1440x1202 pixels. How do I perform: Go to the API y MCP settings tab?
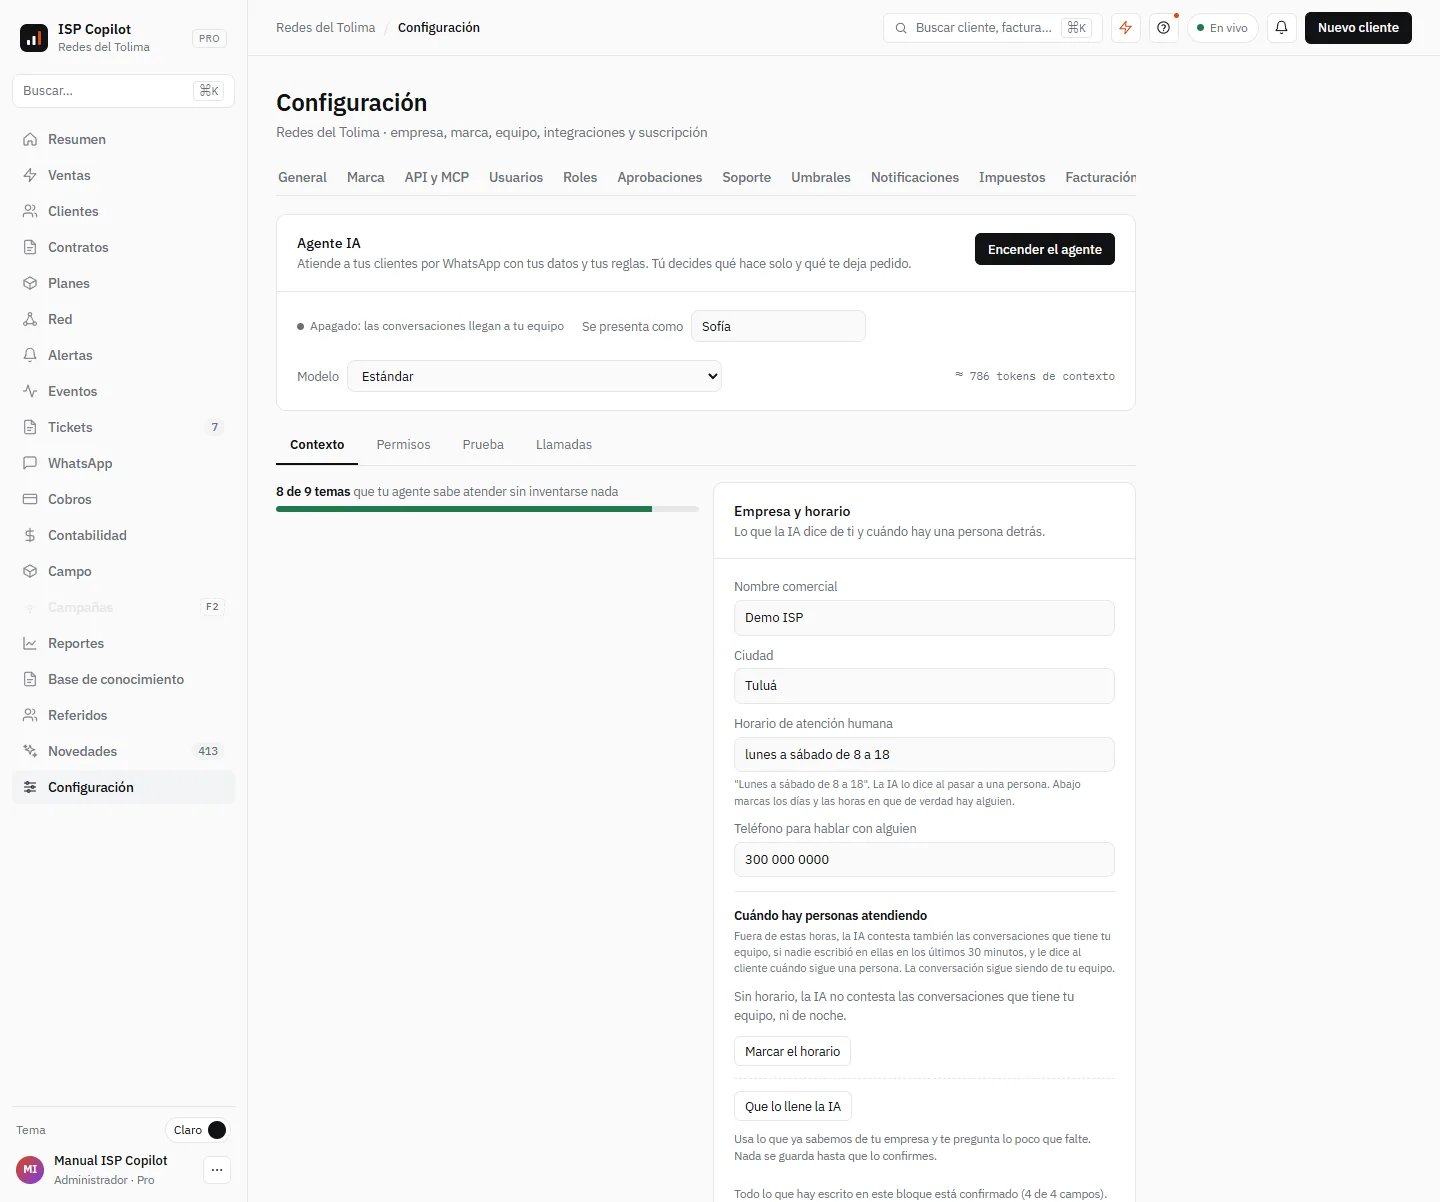pos(437,177)
